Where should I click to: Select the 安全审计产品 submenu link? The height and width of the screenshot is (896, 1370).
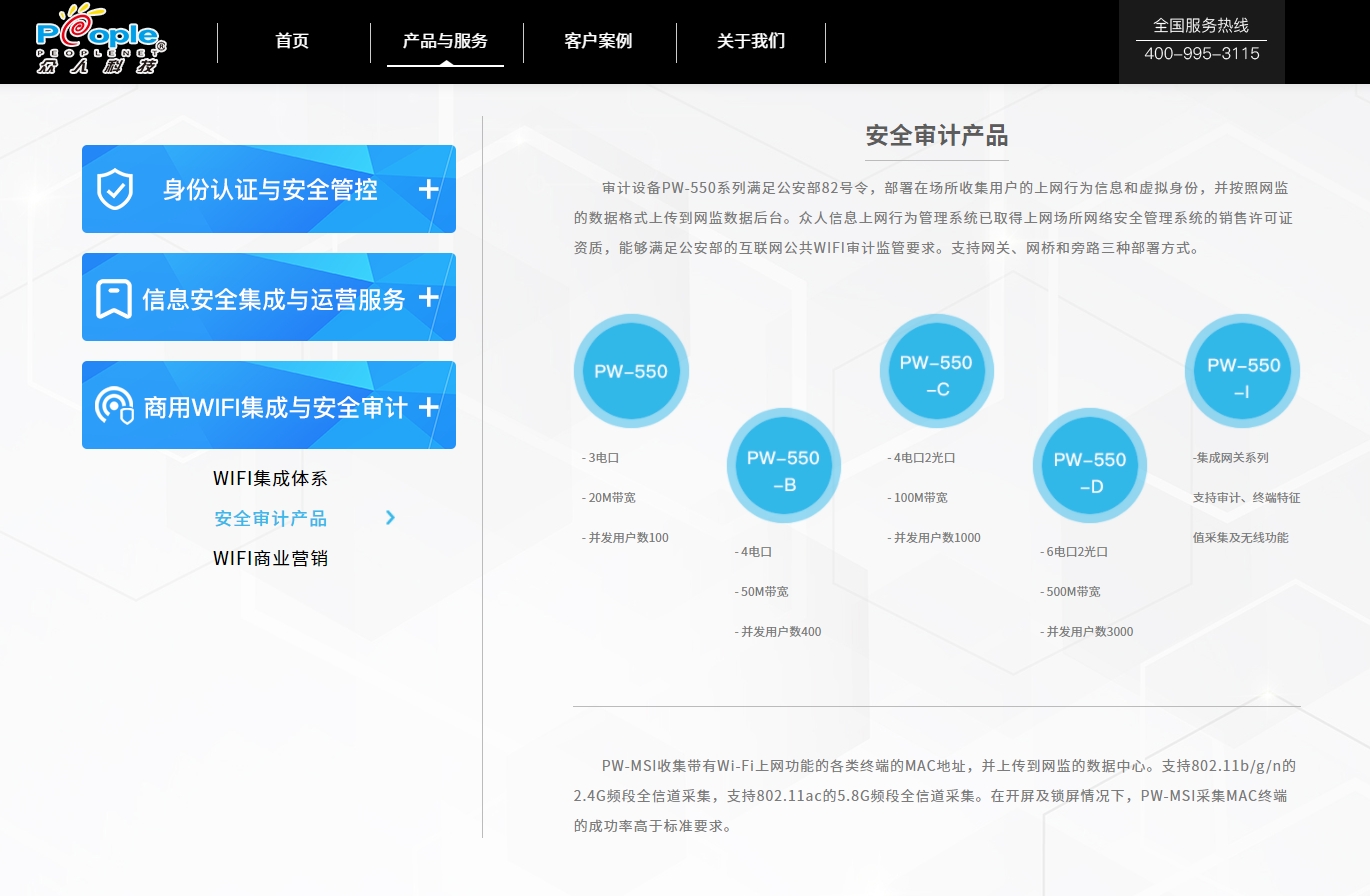[270, 518]
